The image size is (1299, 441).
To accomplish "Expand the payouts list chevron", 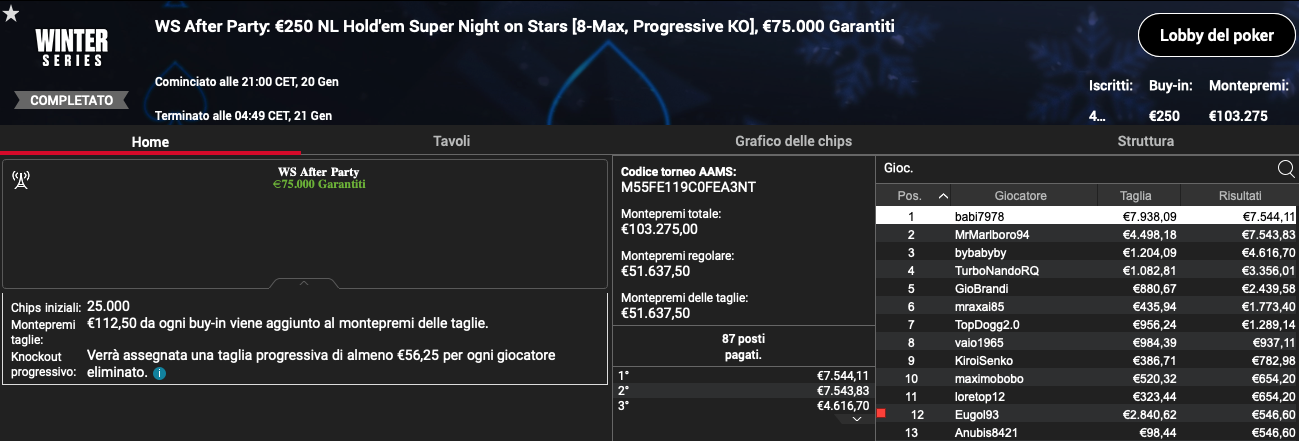I will click(857, 420).
